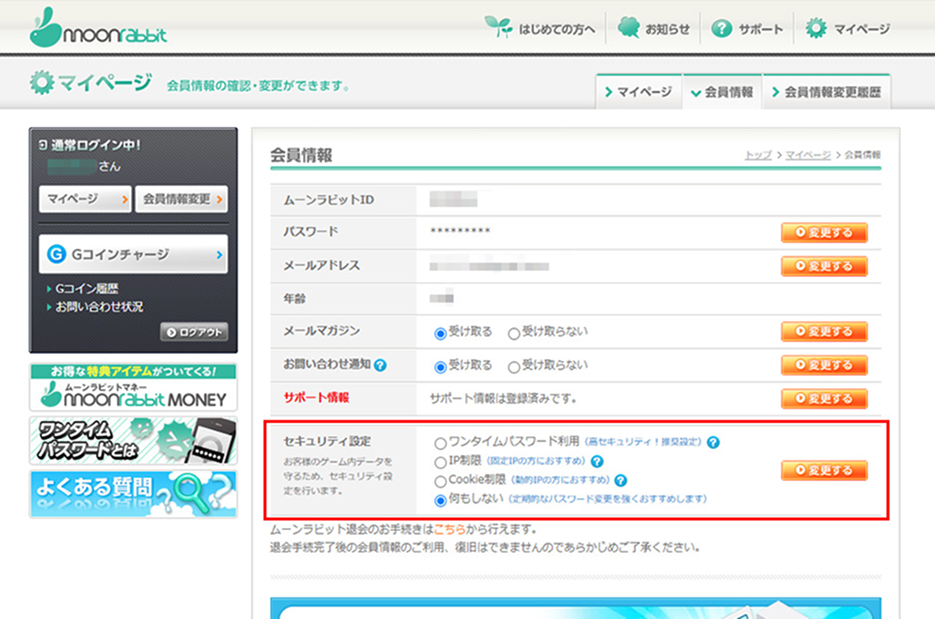Click the サポート question-mark icon in top navigation

tap(722, 28)
